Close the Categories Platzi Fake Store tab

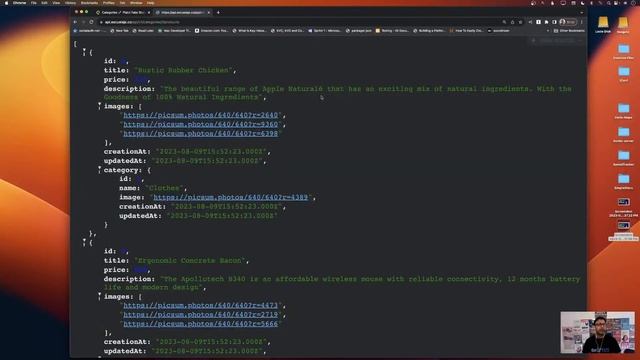point(149,13)
